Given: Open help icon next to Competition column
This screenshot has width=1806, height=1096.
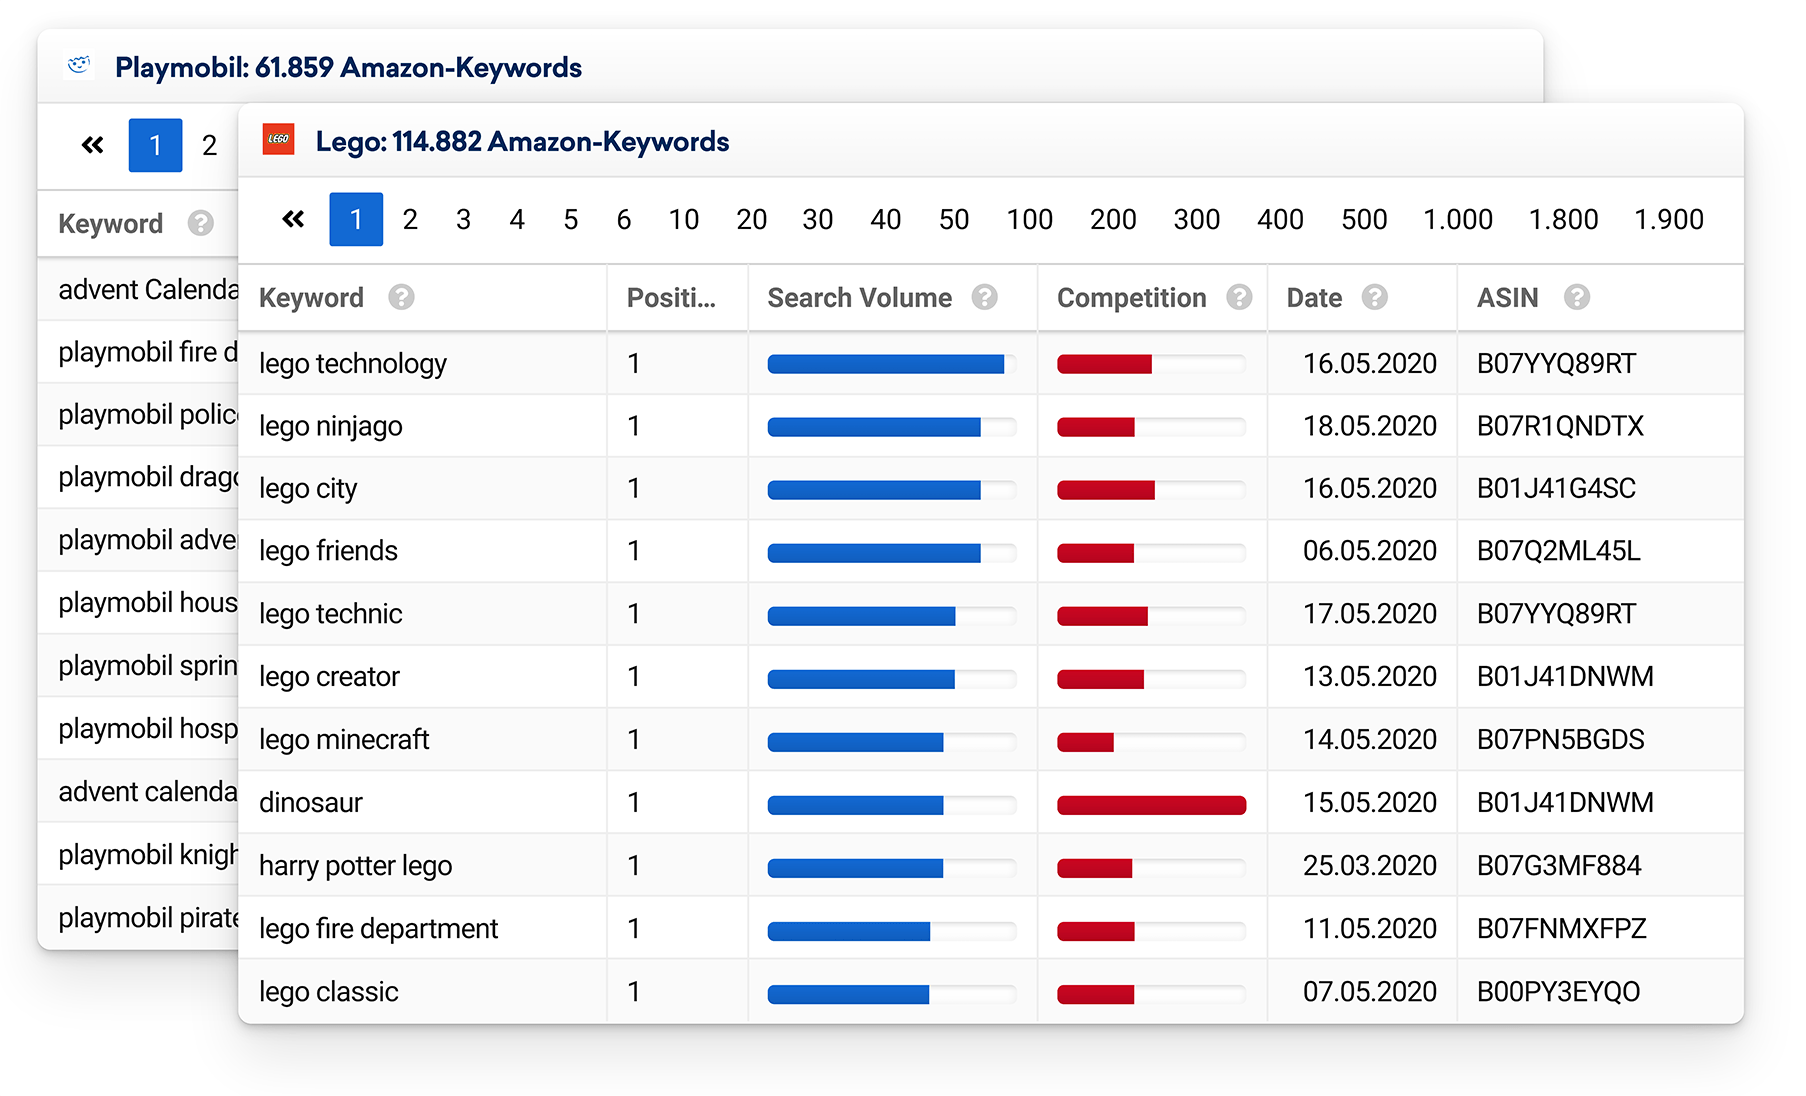Looking at the screenshot, I should 1239,297.
